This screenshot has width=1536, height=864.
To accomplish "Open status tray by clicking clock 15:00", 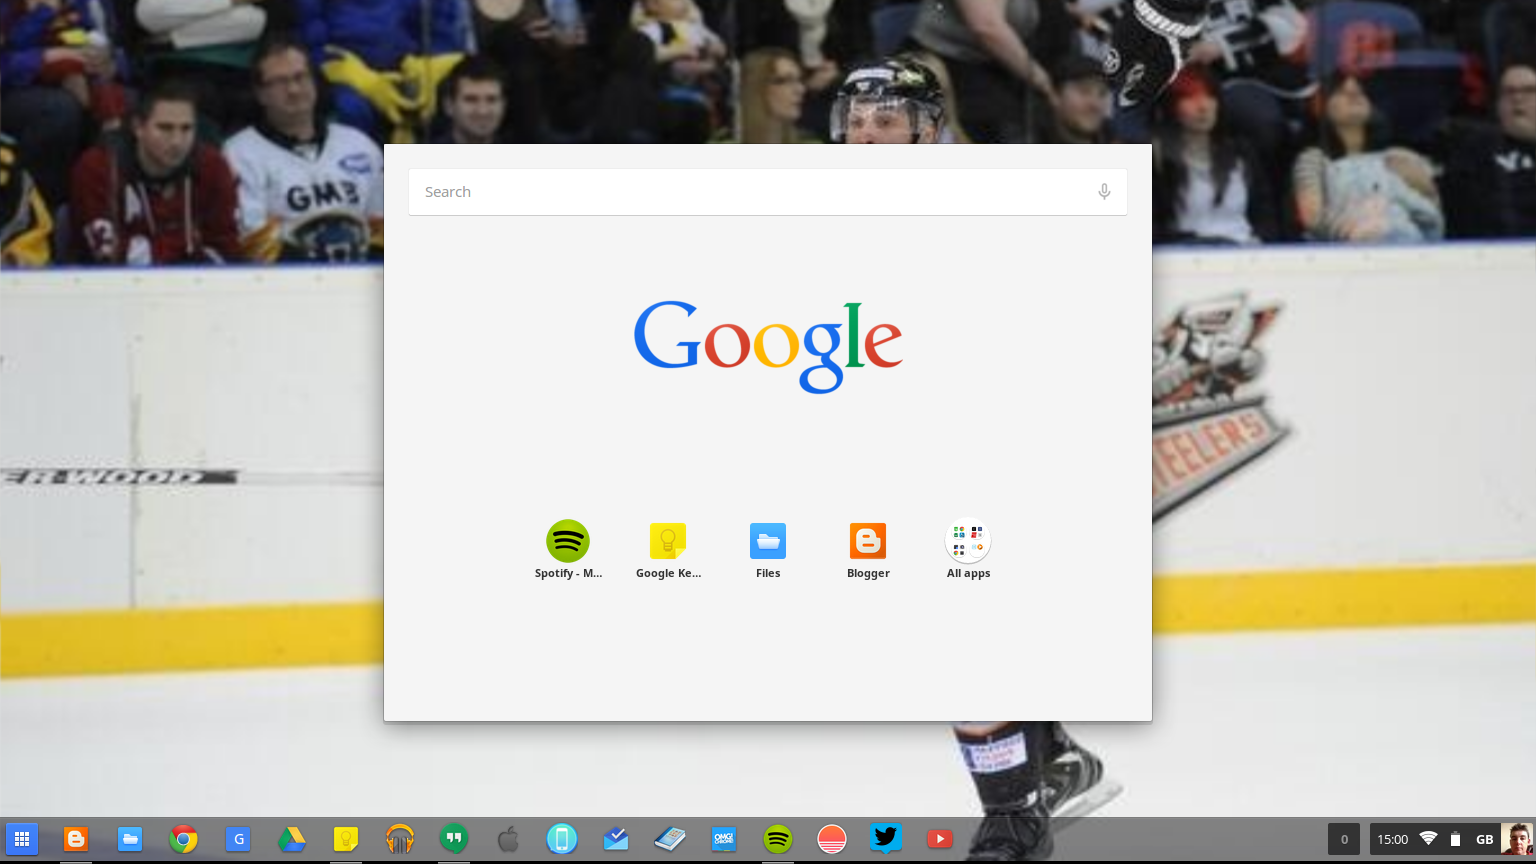I will click(x=1392, y=839).
